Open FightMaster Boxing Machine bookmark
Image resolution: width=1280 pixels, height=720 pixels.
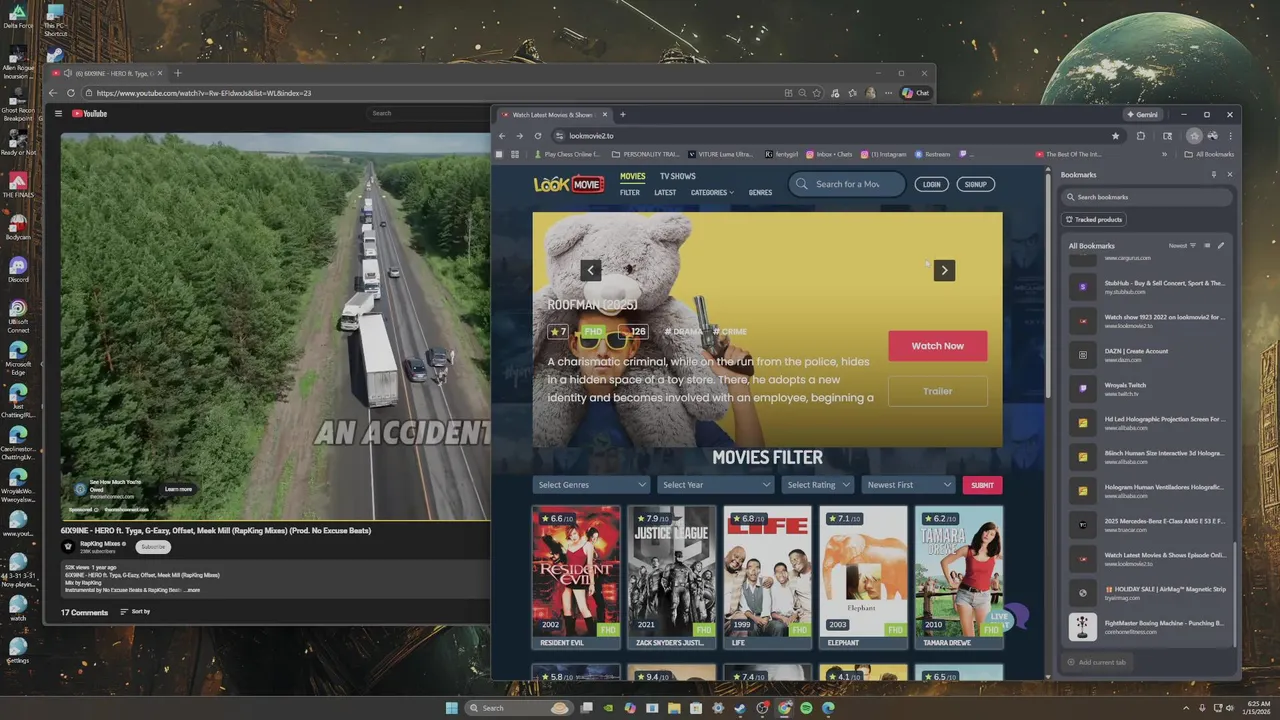1148,627
